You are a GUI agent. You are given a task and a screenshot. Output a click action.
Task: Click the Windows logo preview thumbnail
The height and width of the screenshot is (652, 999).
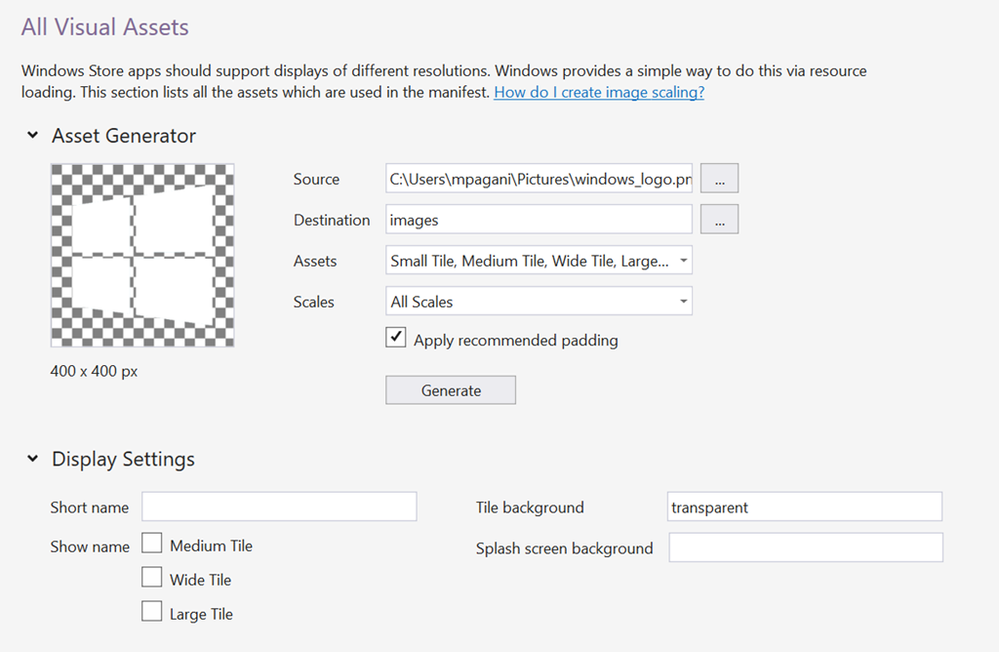(x=142, y=255)
